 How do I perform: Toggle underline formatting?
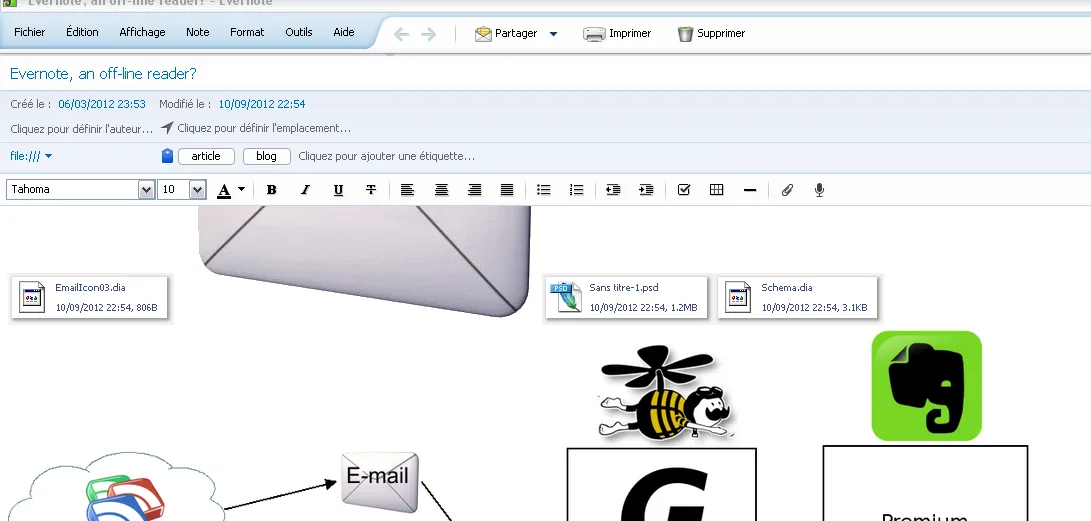click(338, 190)
